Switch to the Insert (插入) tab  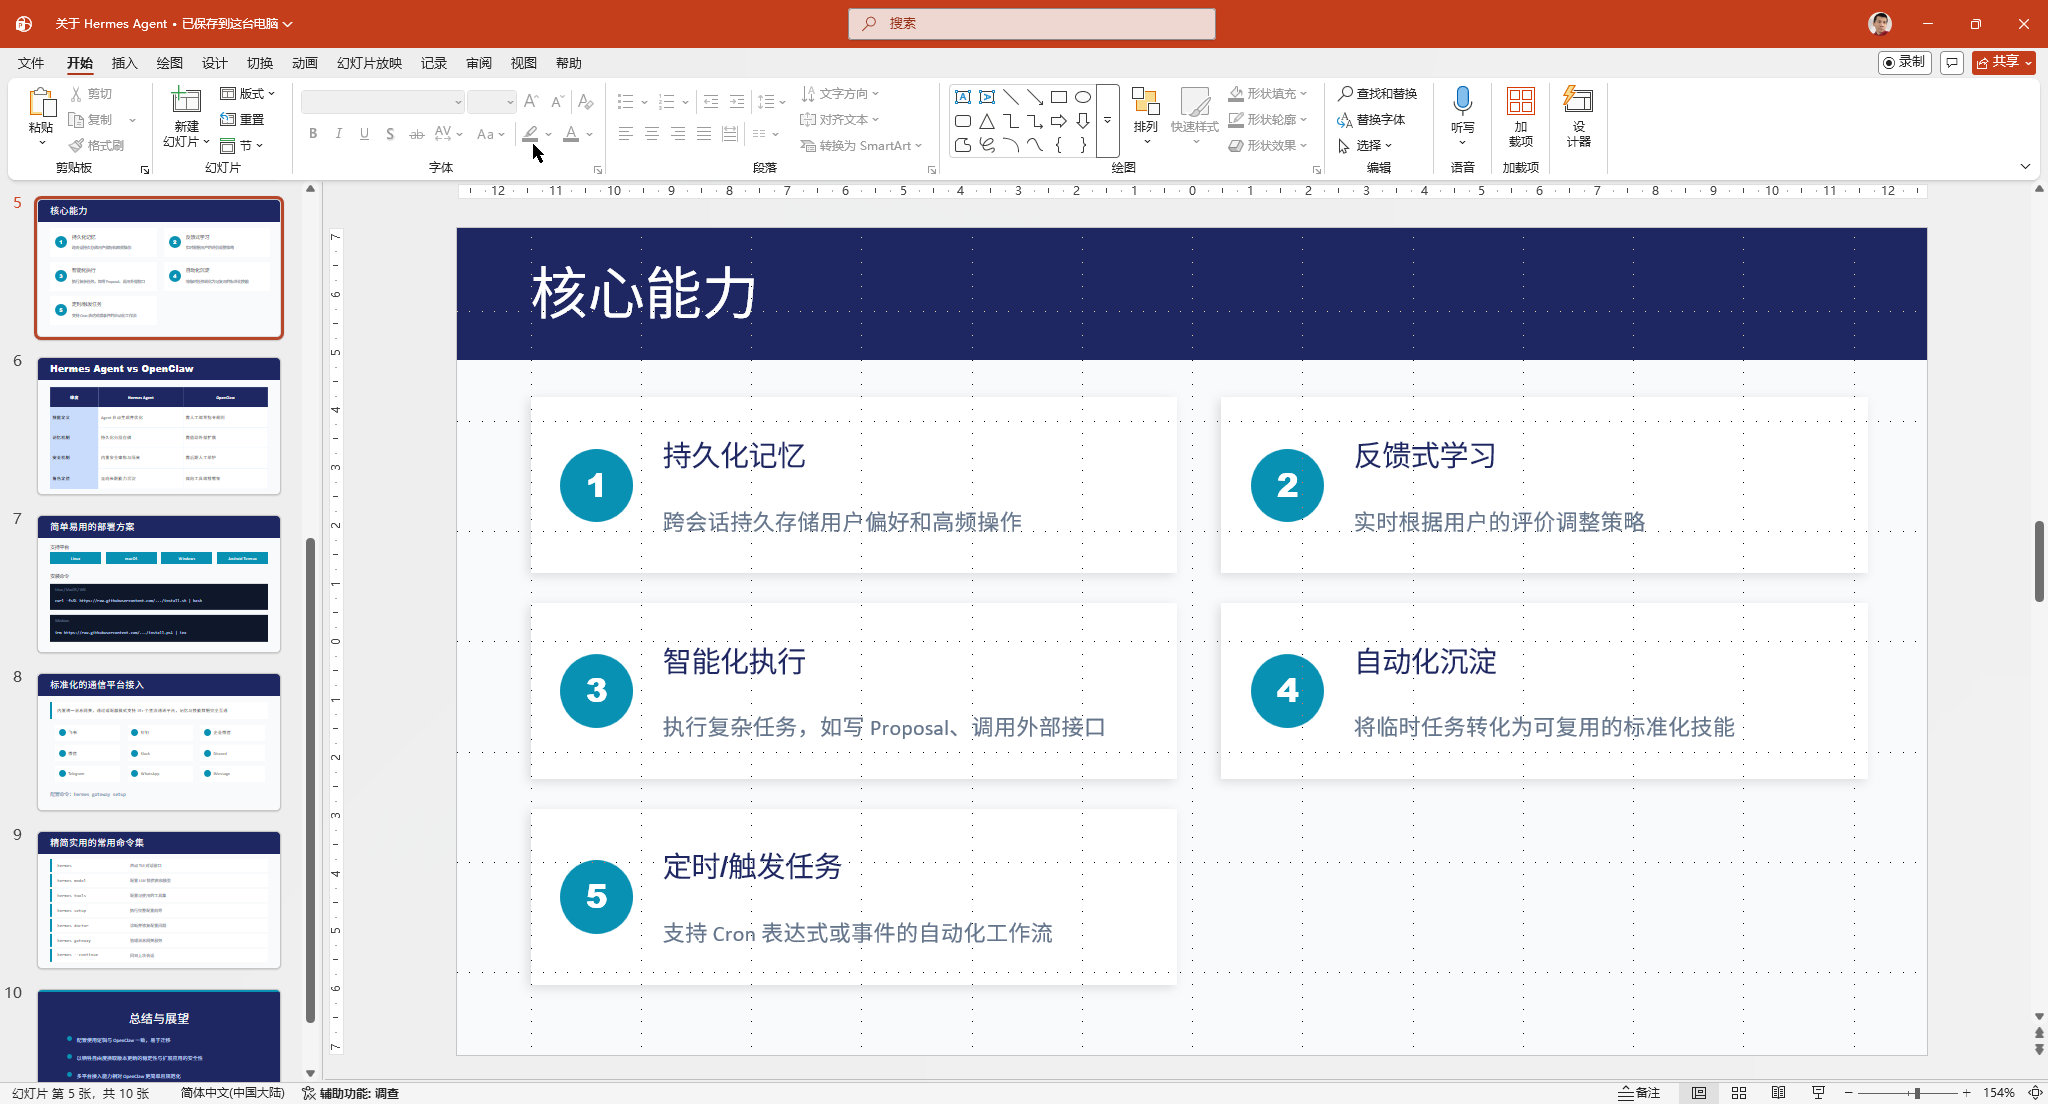(x=125, y=63)
